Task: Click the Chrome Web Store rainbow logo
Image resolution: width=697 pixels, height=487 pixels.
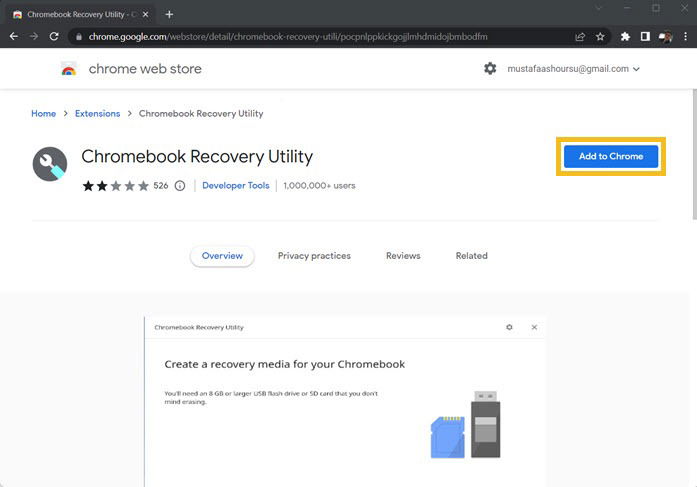Action: pyautogui.click(x=68, y=69)
